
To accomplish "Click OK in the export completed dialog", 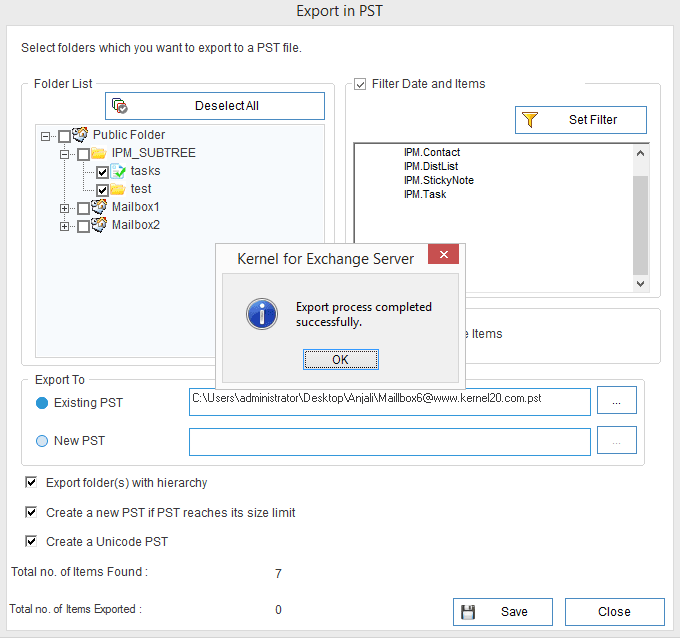I will [x=340, y=360].
